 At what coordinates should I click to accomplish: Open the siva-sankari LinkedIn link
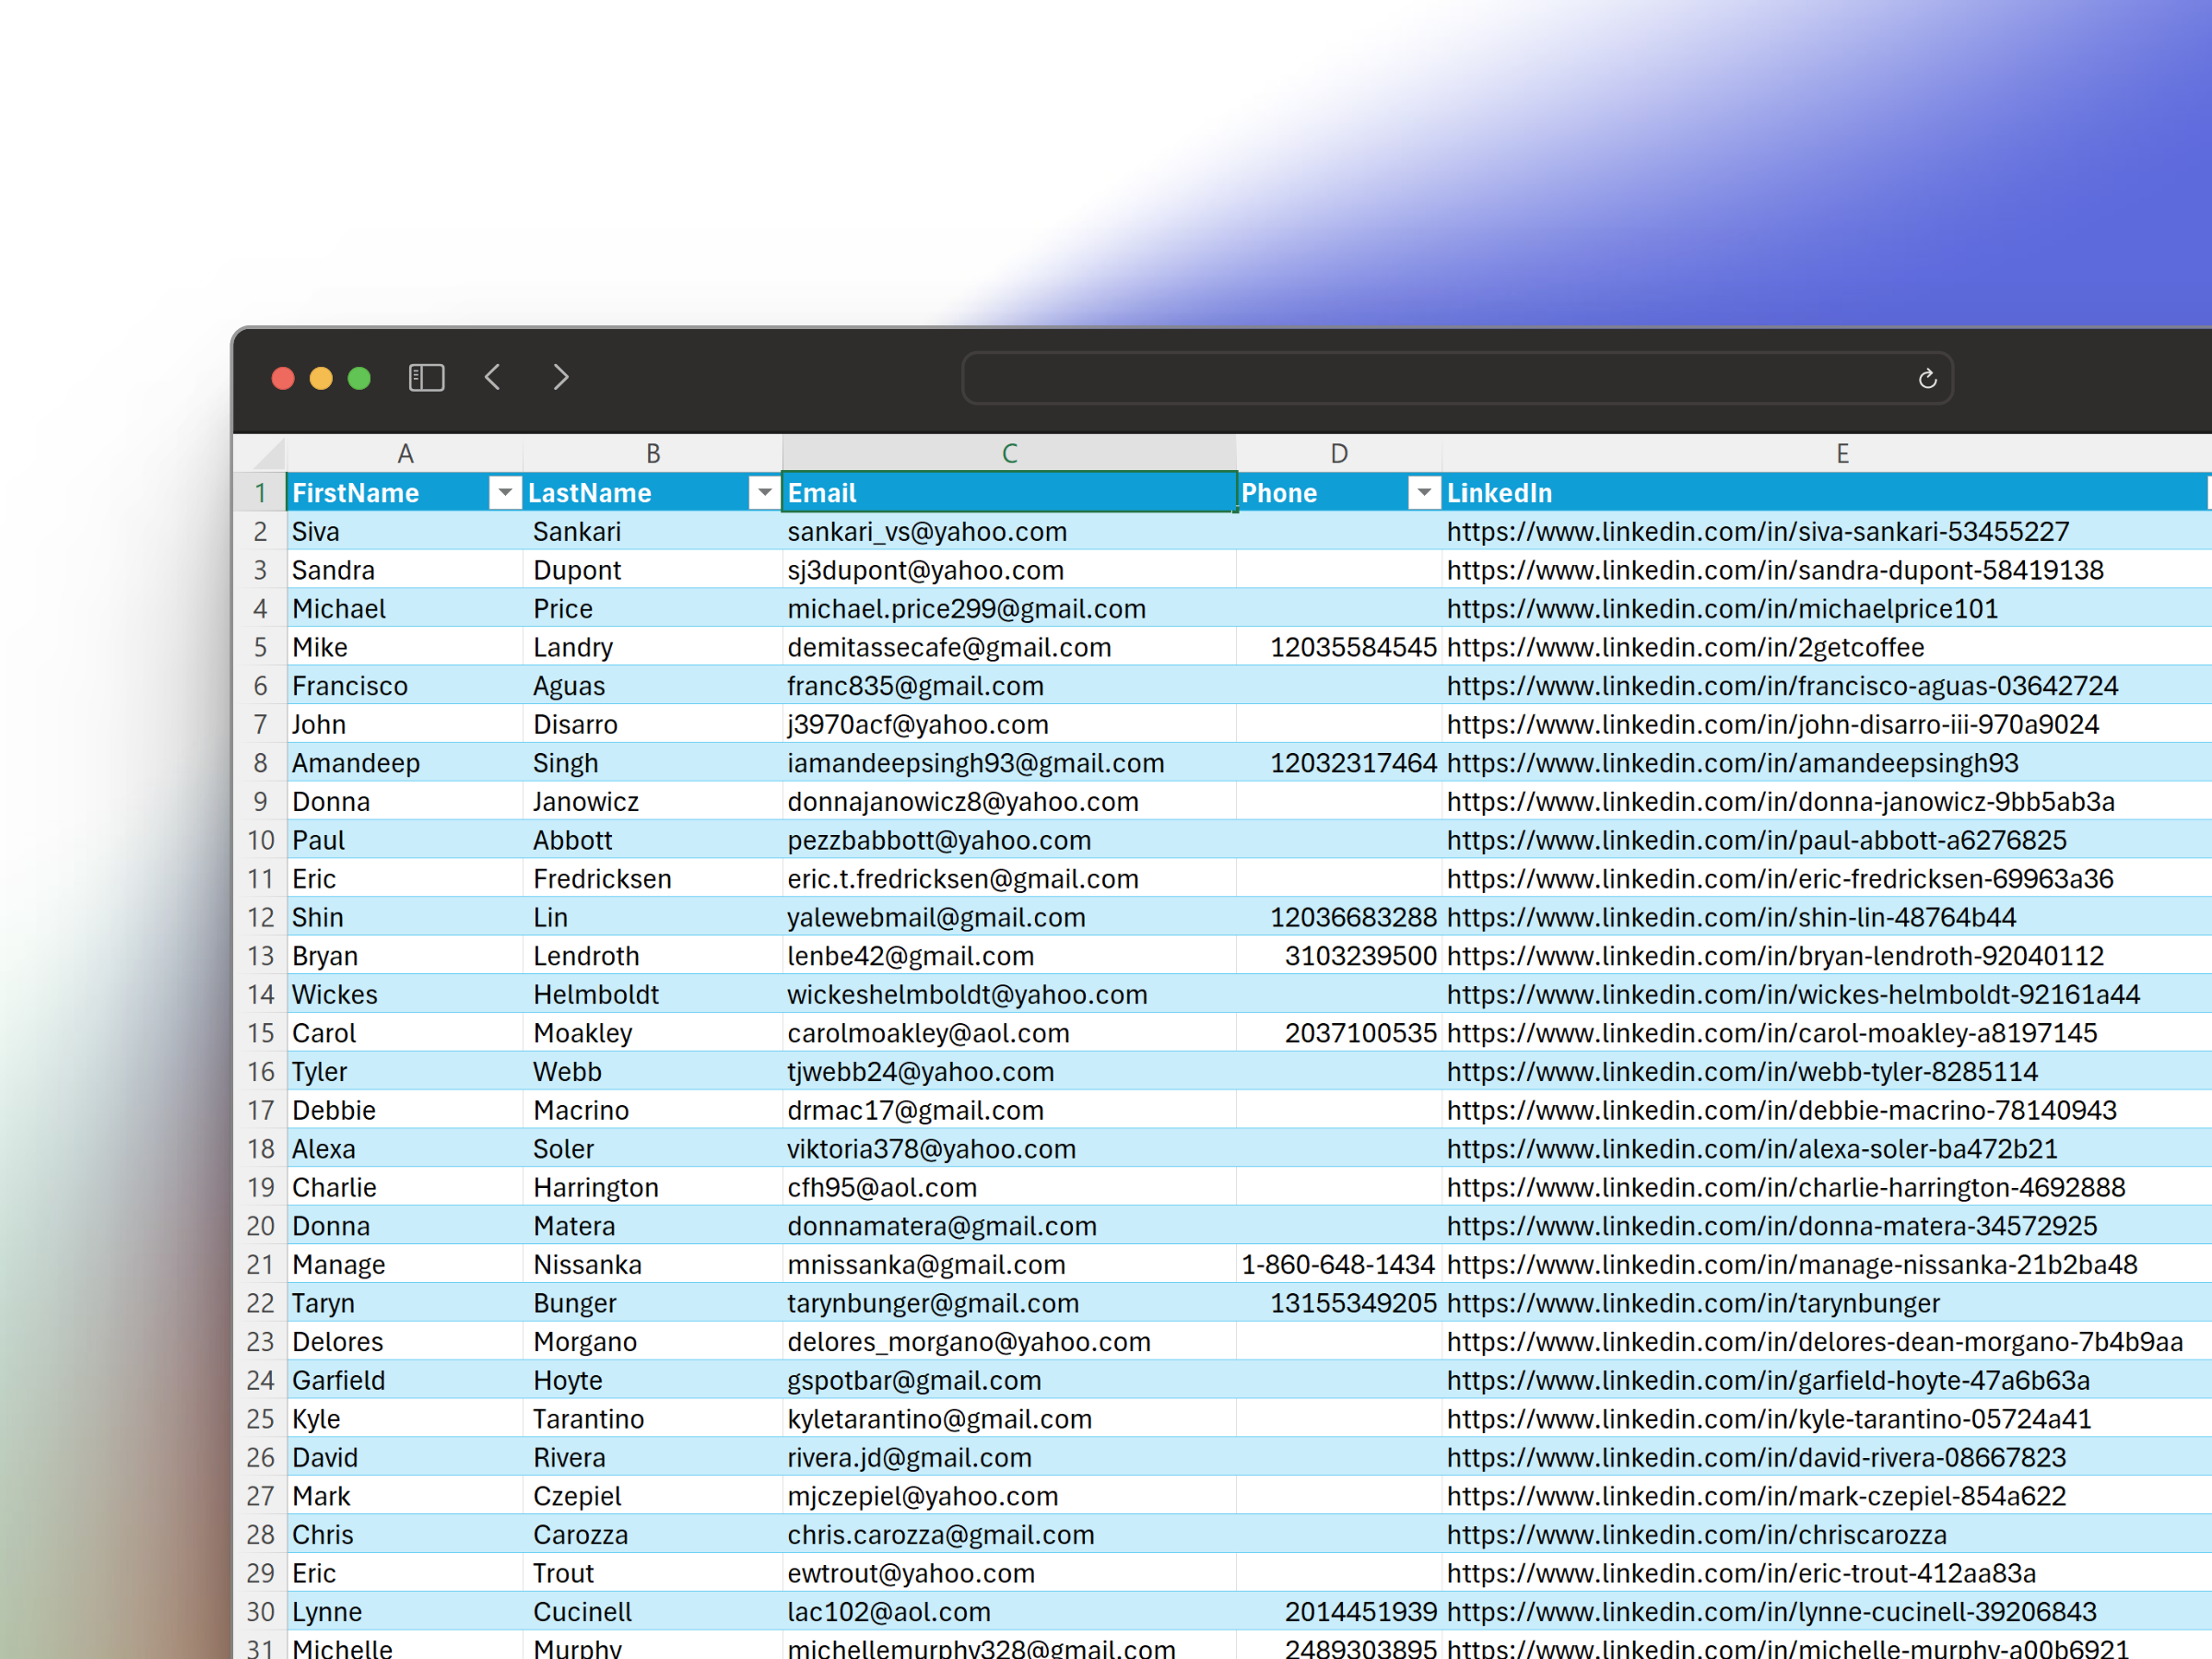[1757, 532]
